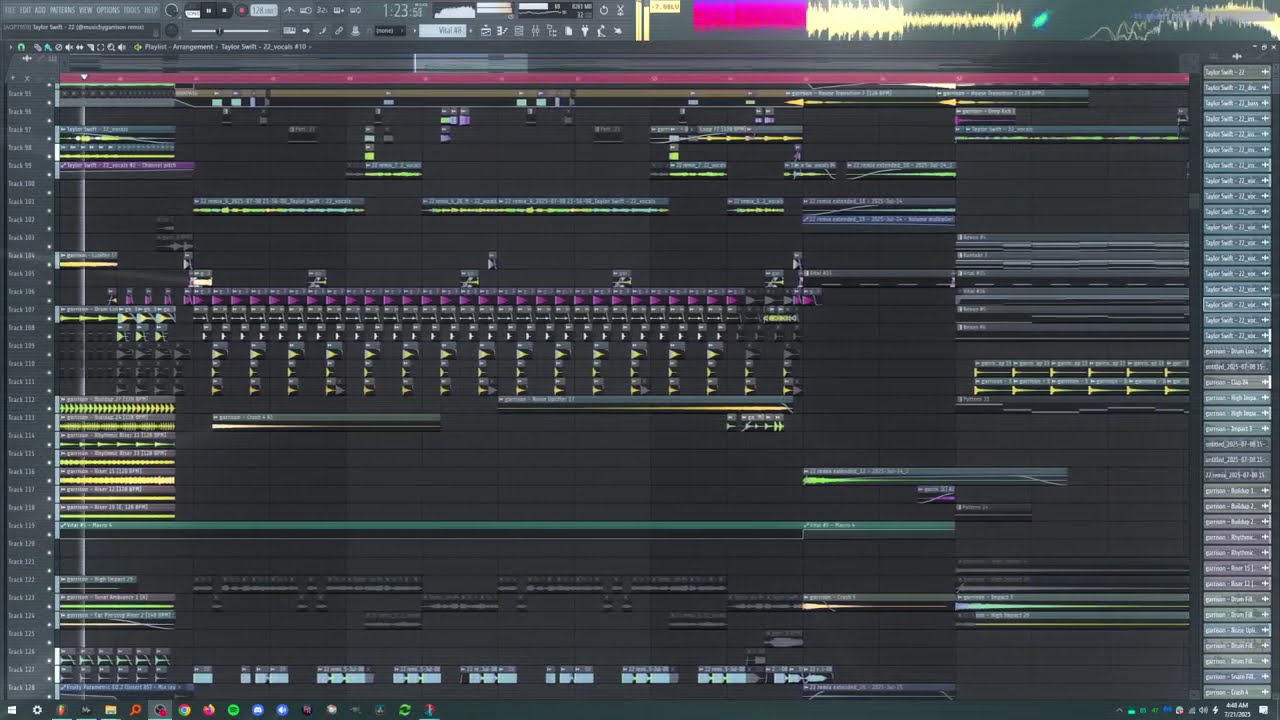The width and height of the screenshot is (1280, 720).
Task: Select the Slip tool
Action: point(79,47)
